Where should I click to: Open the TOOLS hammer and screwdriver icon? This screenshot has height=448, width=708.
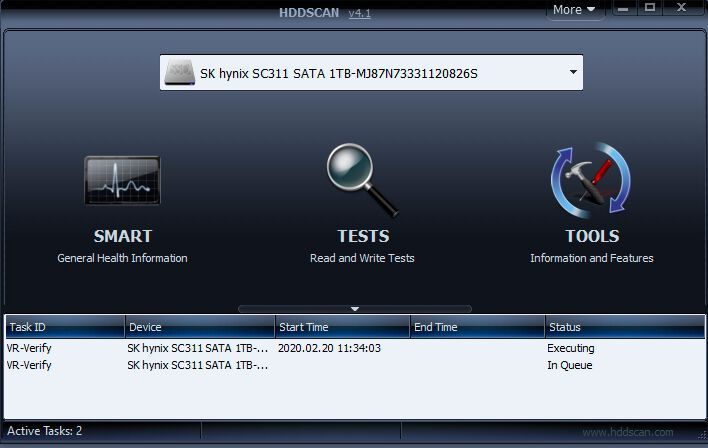pos(591,180)
